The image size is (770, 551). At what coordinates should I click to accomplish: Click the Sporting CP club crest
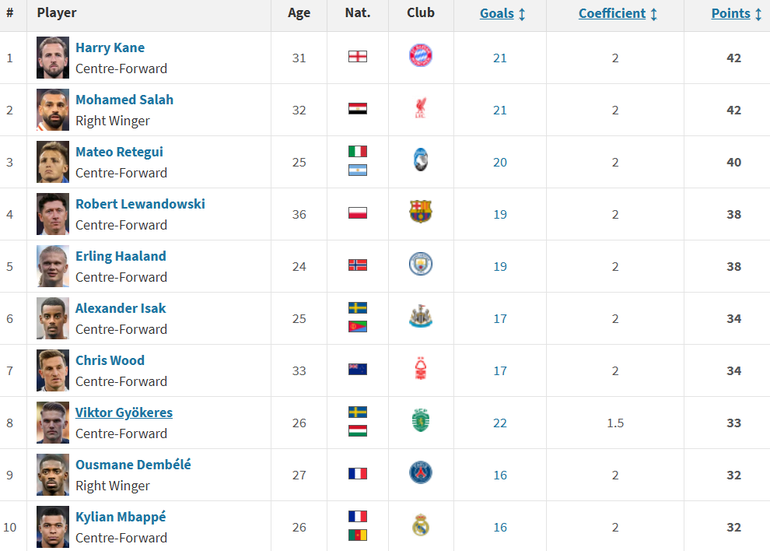[420, 420]
